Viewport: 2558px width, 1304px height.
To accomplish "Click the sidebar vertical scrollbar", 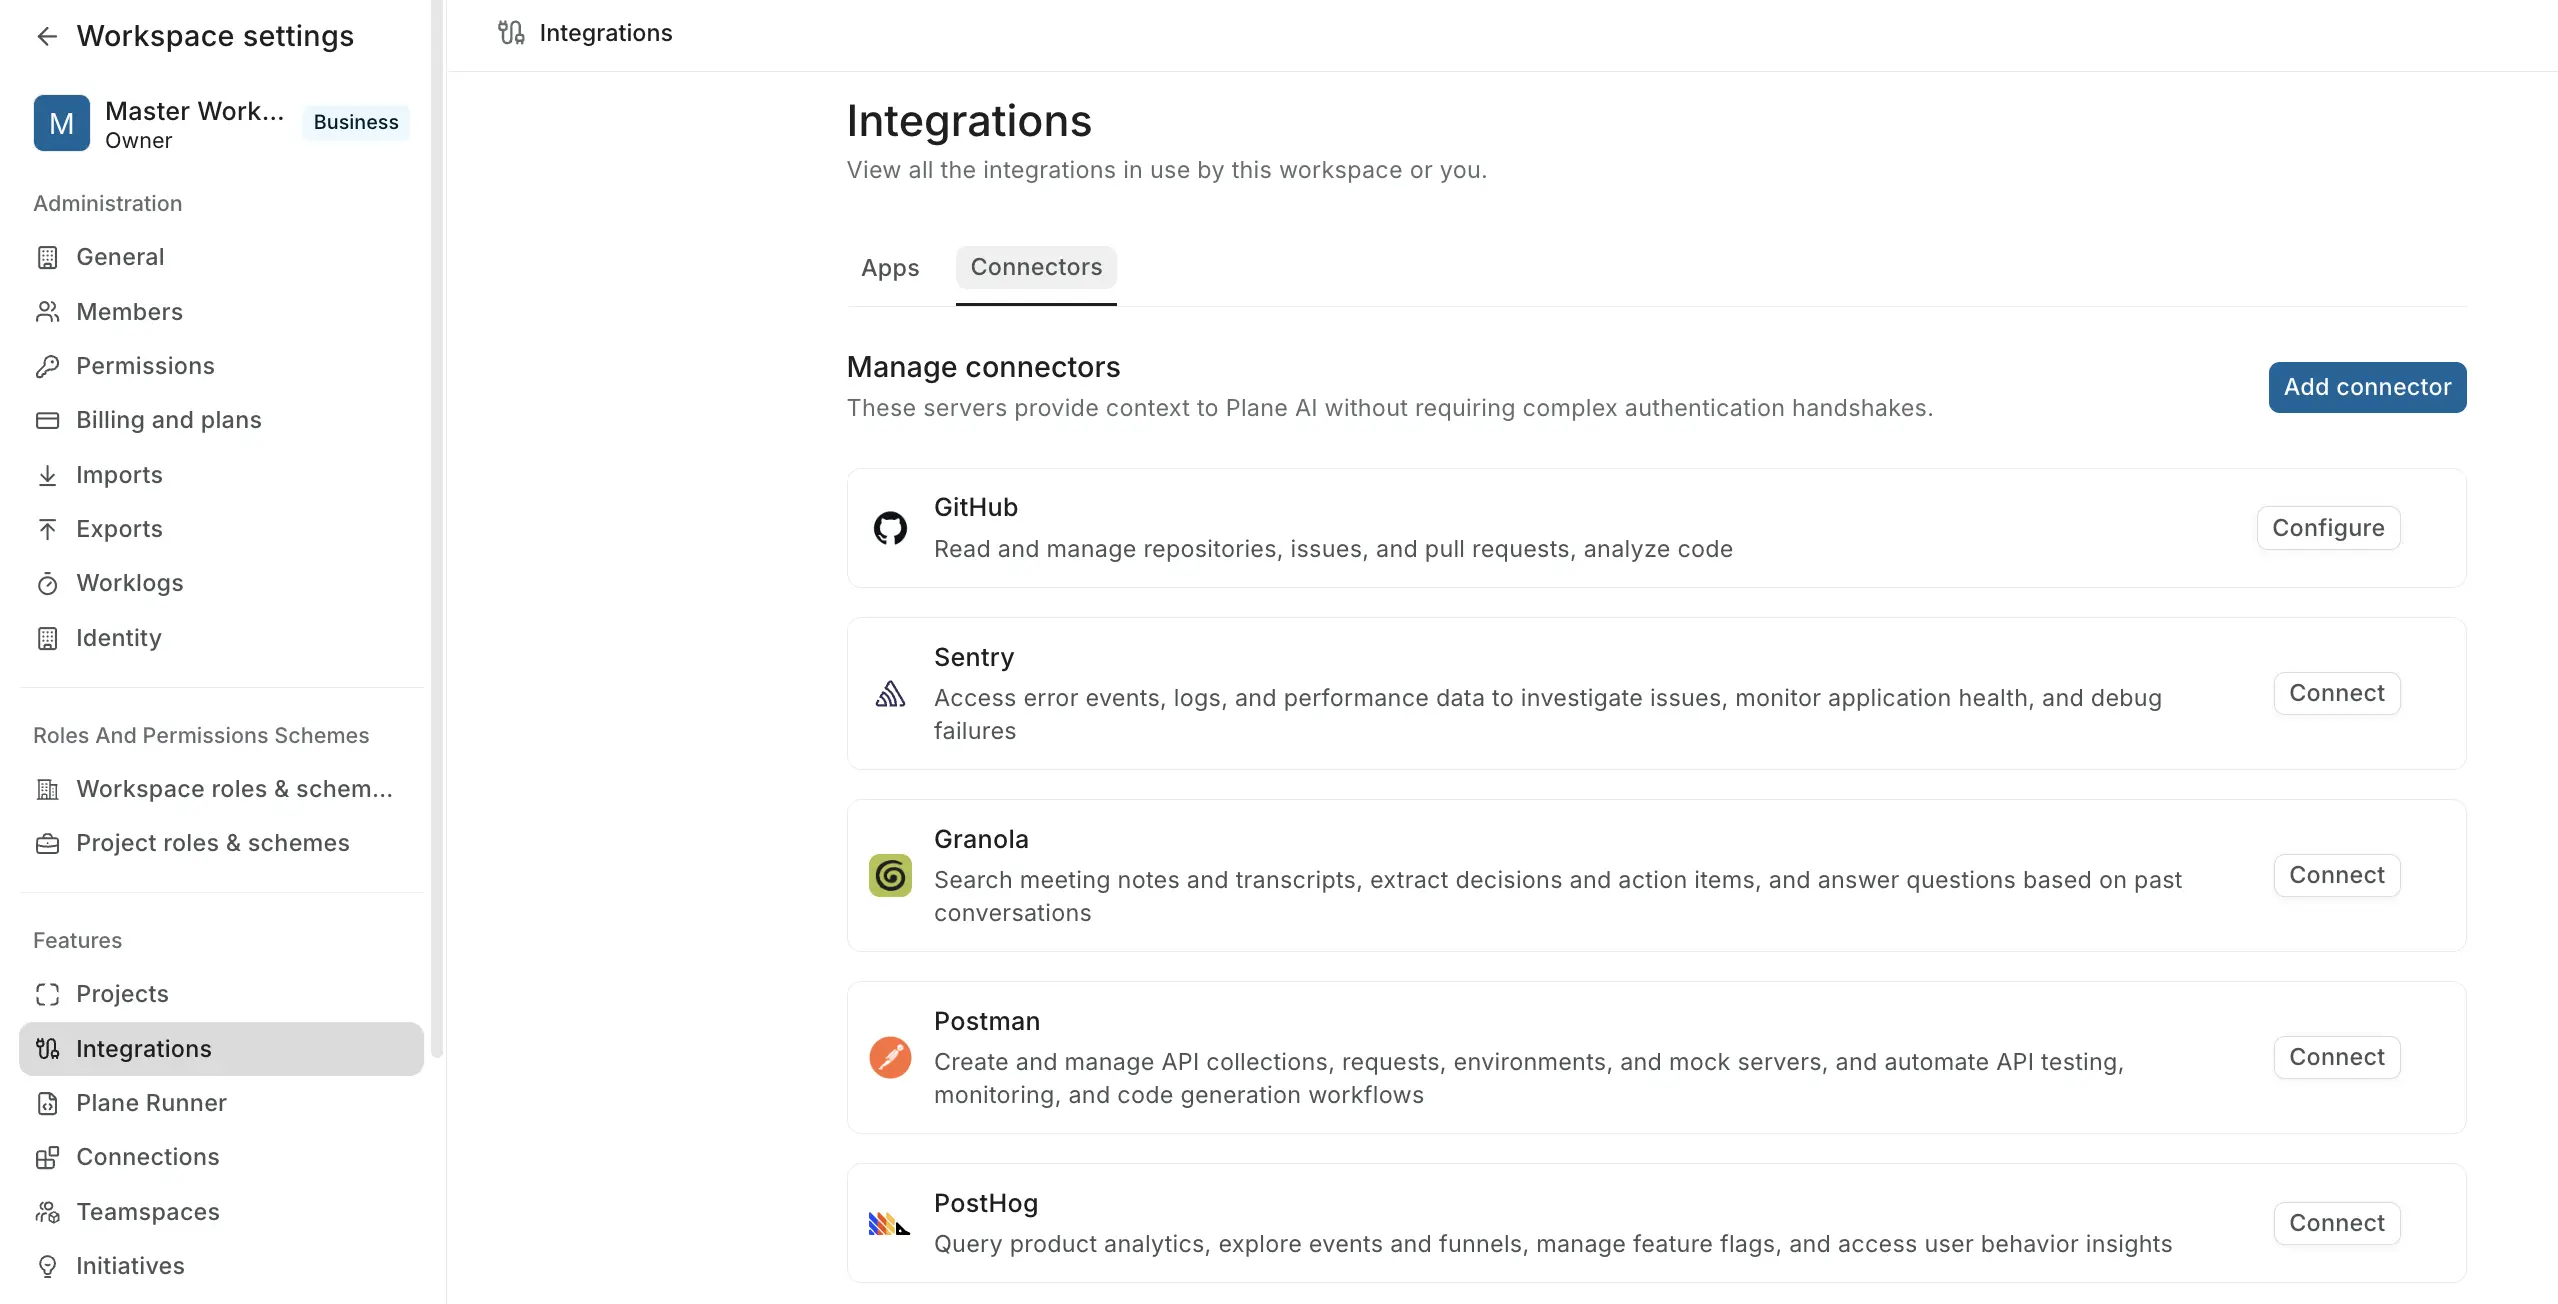I will tap(437, 528).
